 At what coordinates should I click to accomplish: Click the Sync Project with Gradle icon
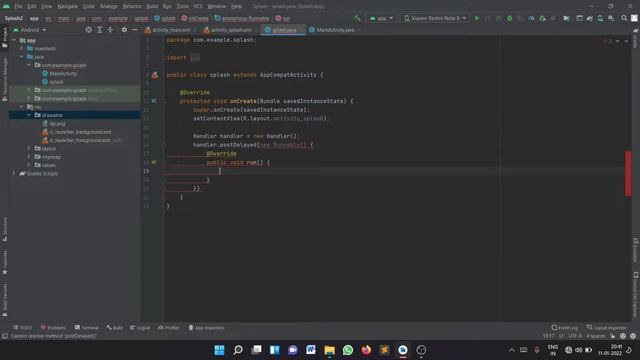(590, 18)
